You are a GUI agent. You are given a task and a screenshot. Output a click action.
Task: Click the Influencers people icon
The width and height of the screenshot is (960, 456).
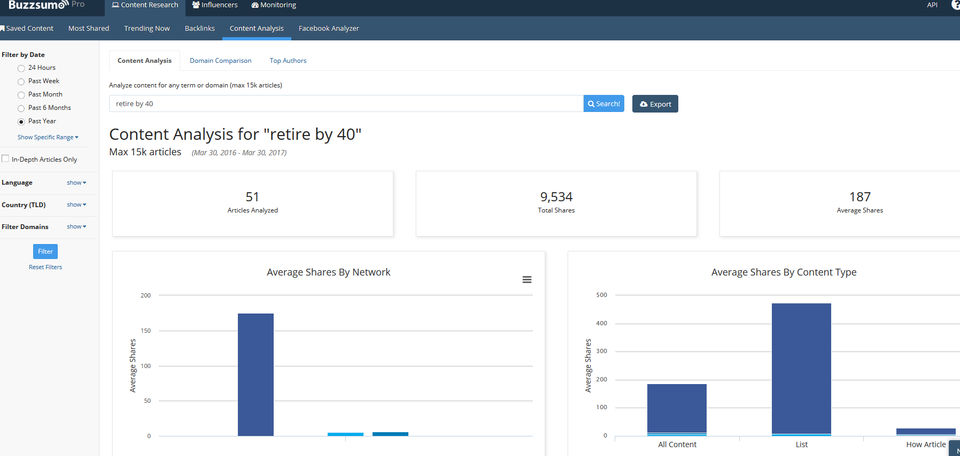point(196,5)
